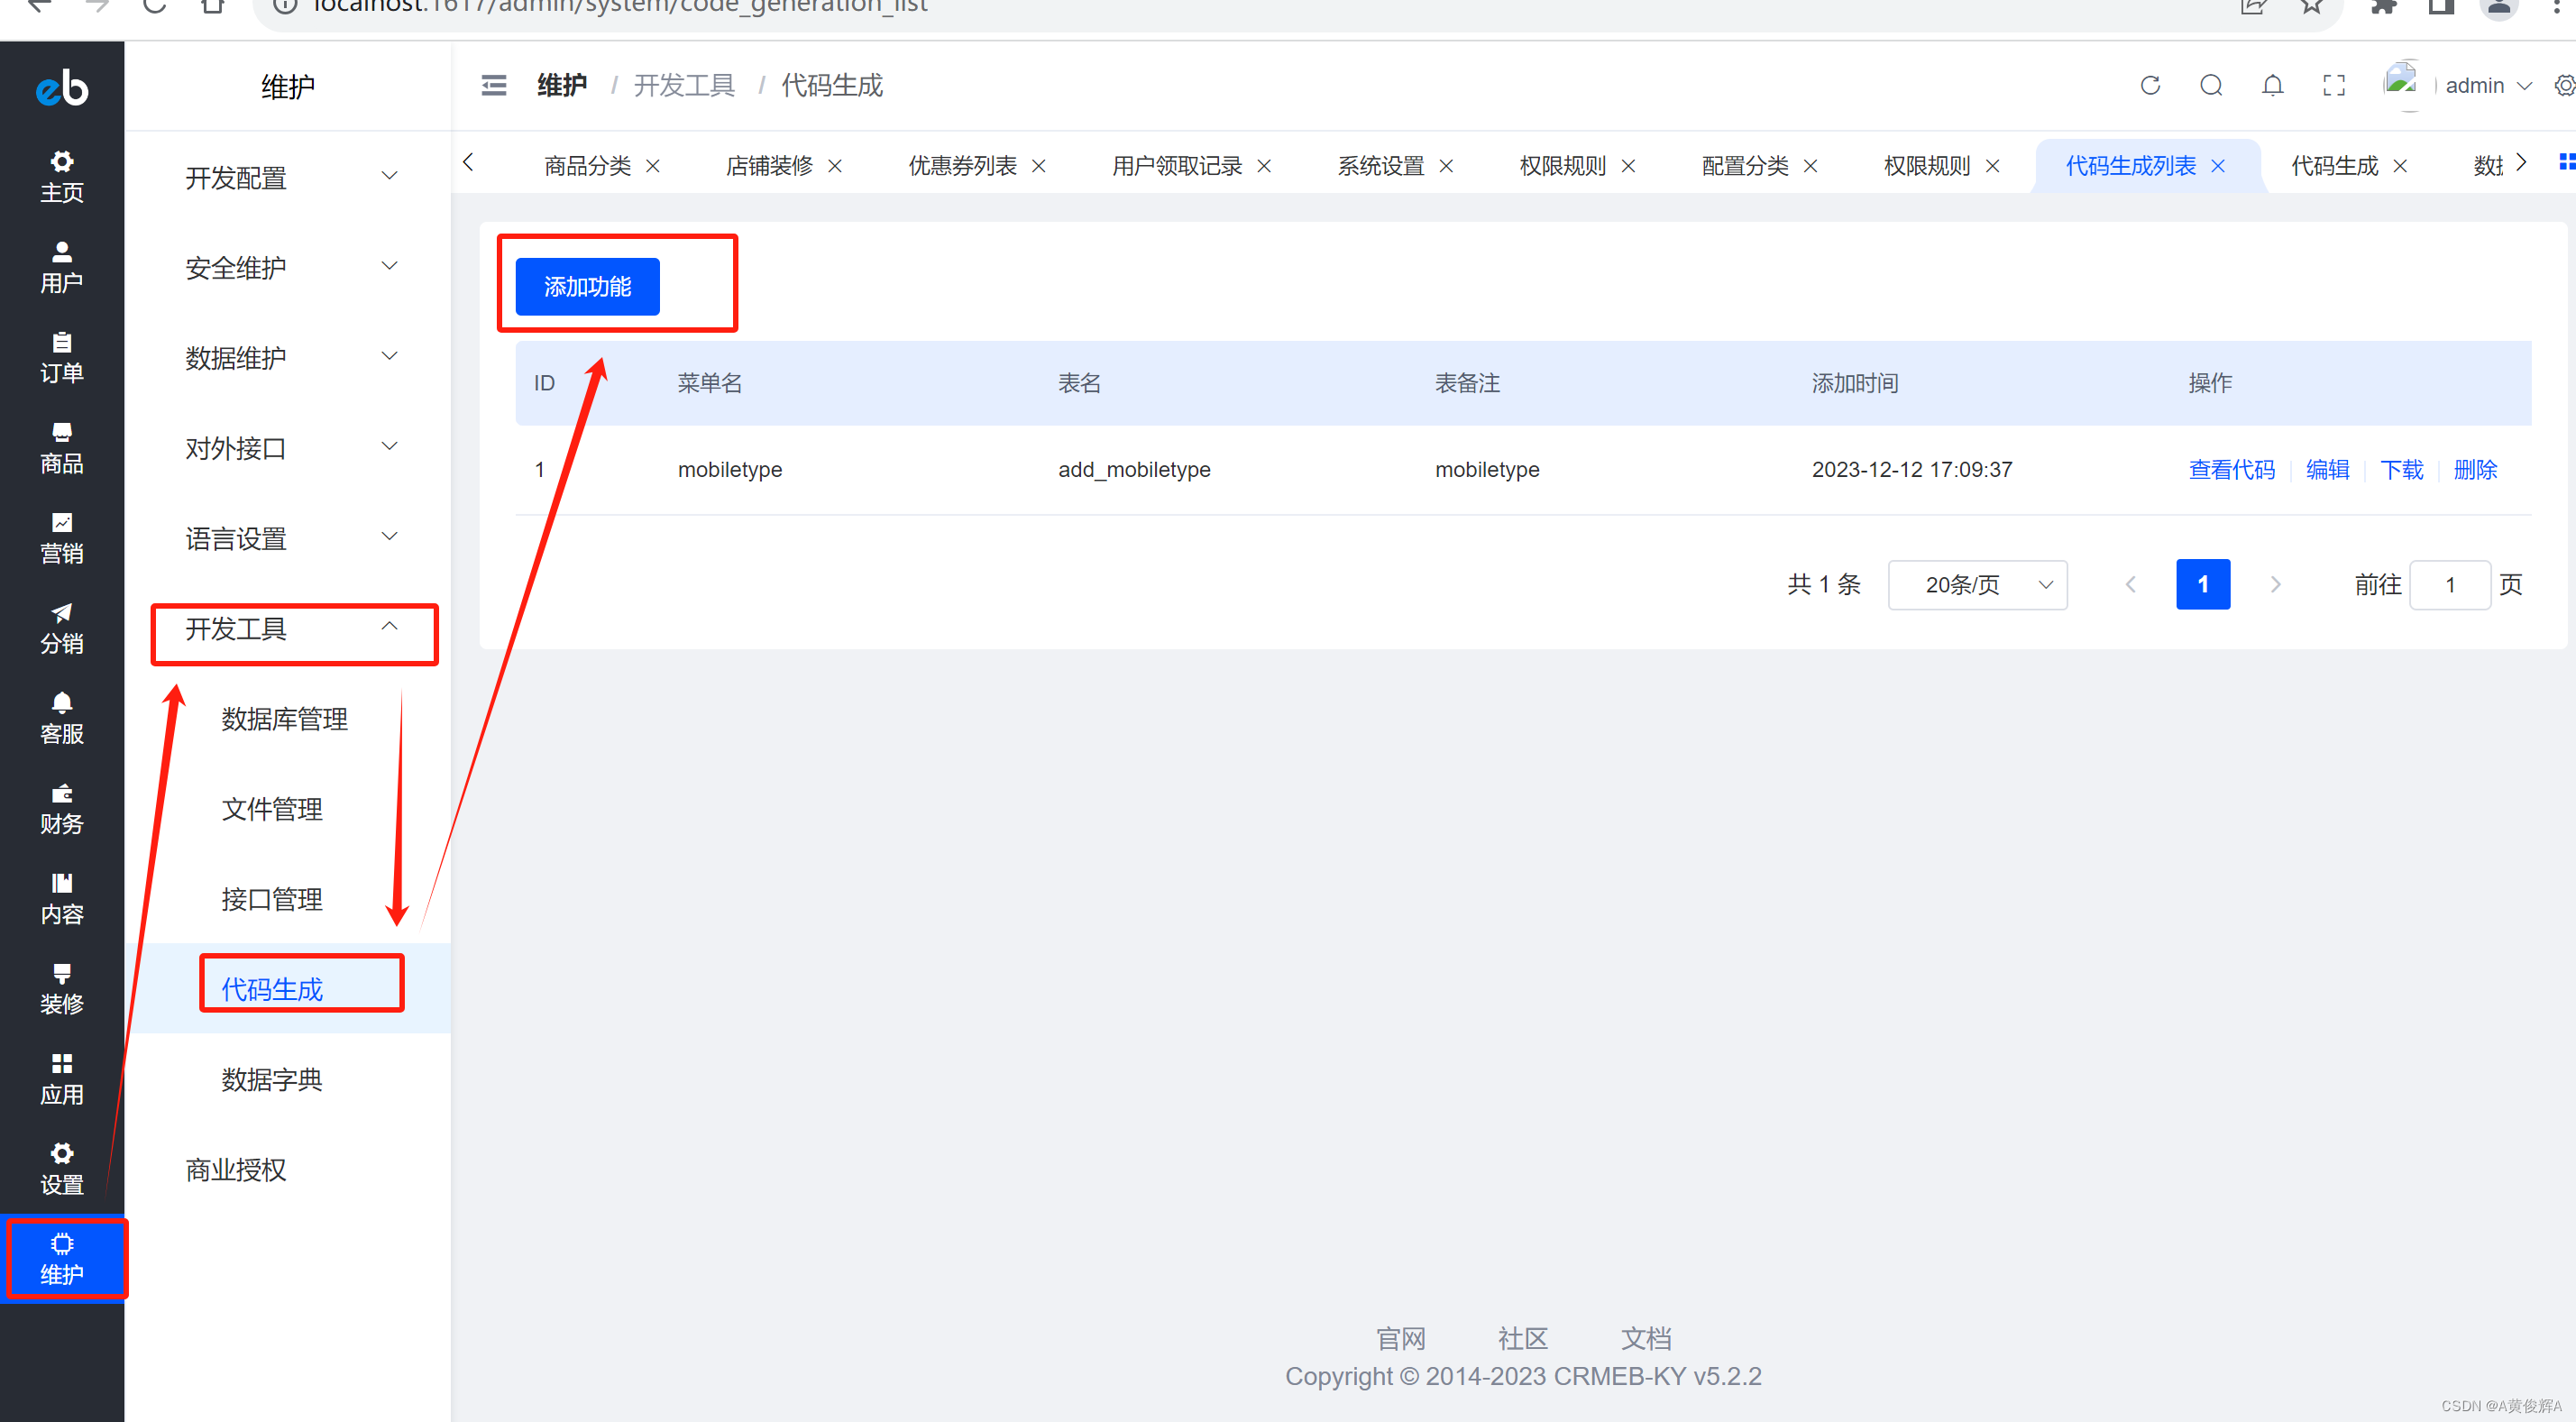The width and height of the screenshot is (2576, 1422).
Task: Select 数据库管理 submenu item
Action: coord(284,718)
